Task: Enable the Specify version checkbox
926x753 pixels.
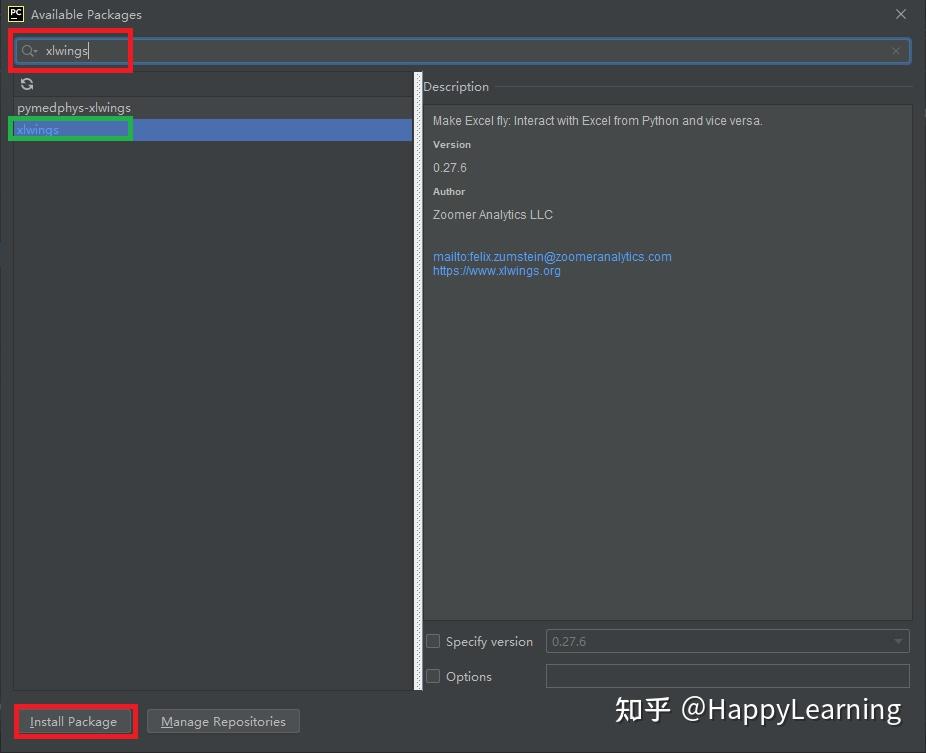Action: click(433, 641)
